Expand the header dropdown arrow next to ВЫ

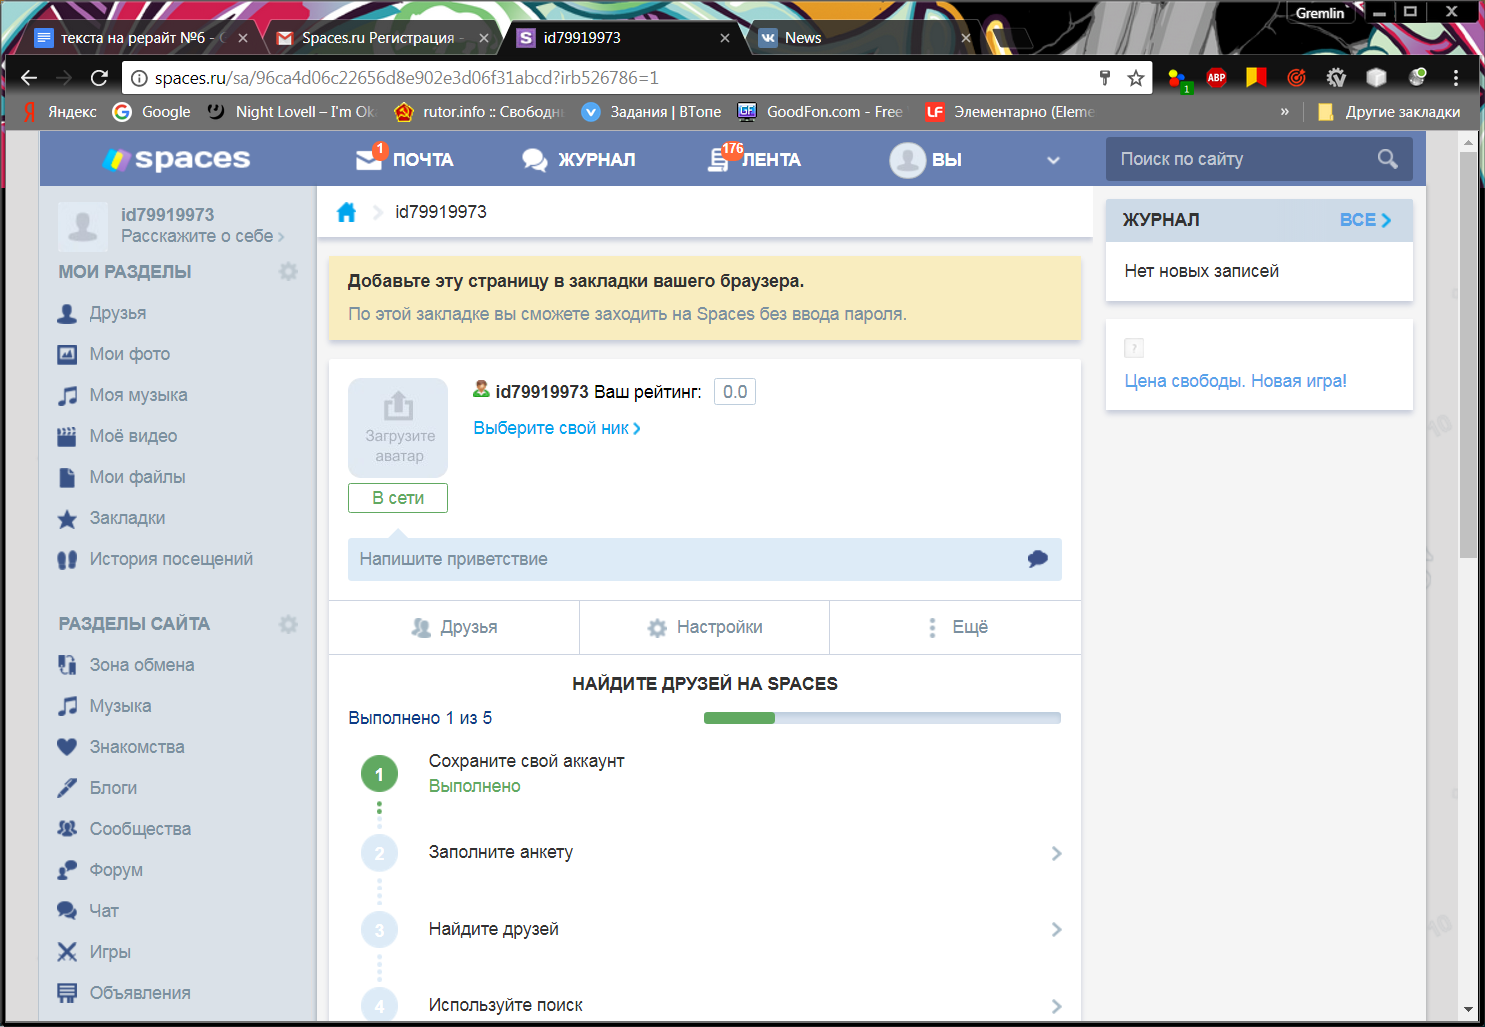point(1053,160)
